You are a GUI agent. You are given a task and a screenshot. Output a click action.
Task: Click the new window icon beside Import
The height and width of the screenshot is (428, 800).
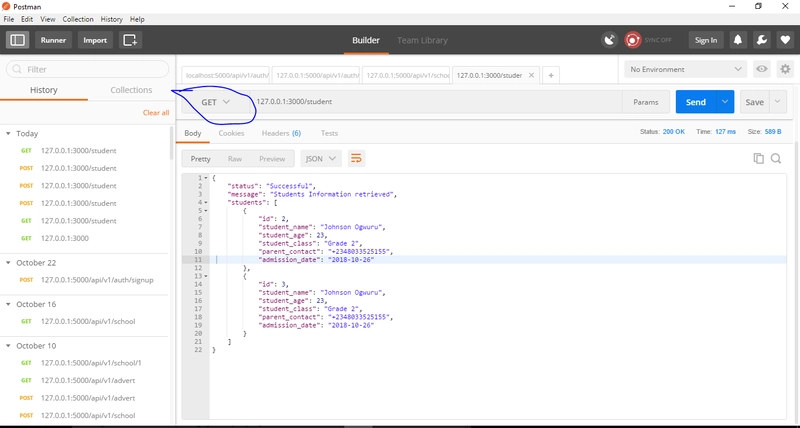click(130, 40)
